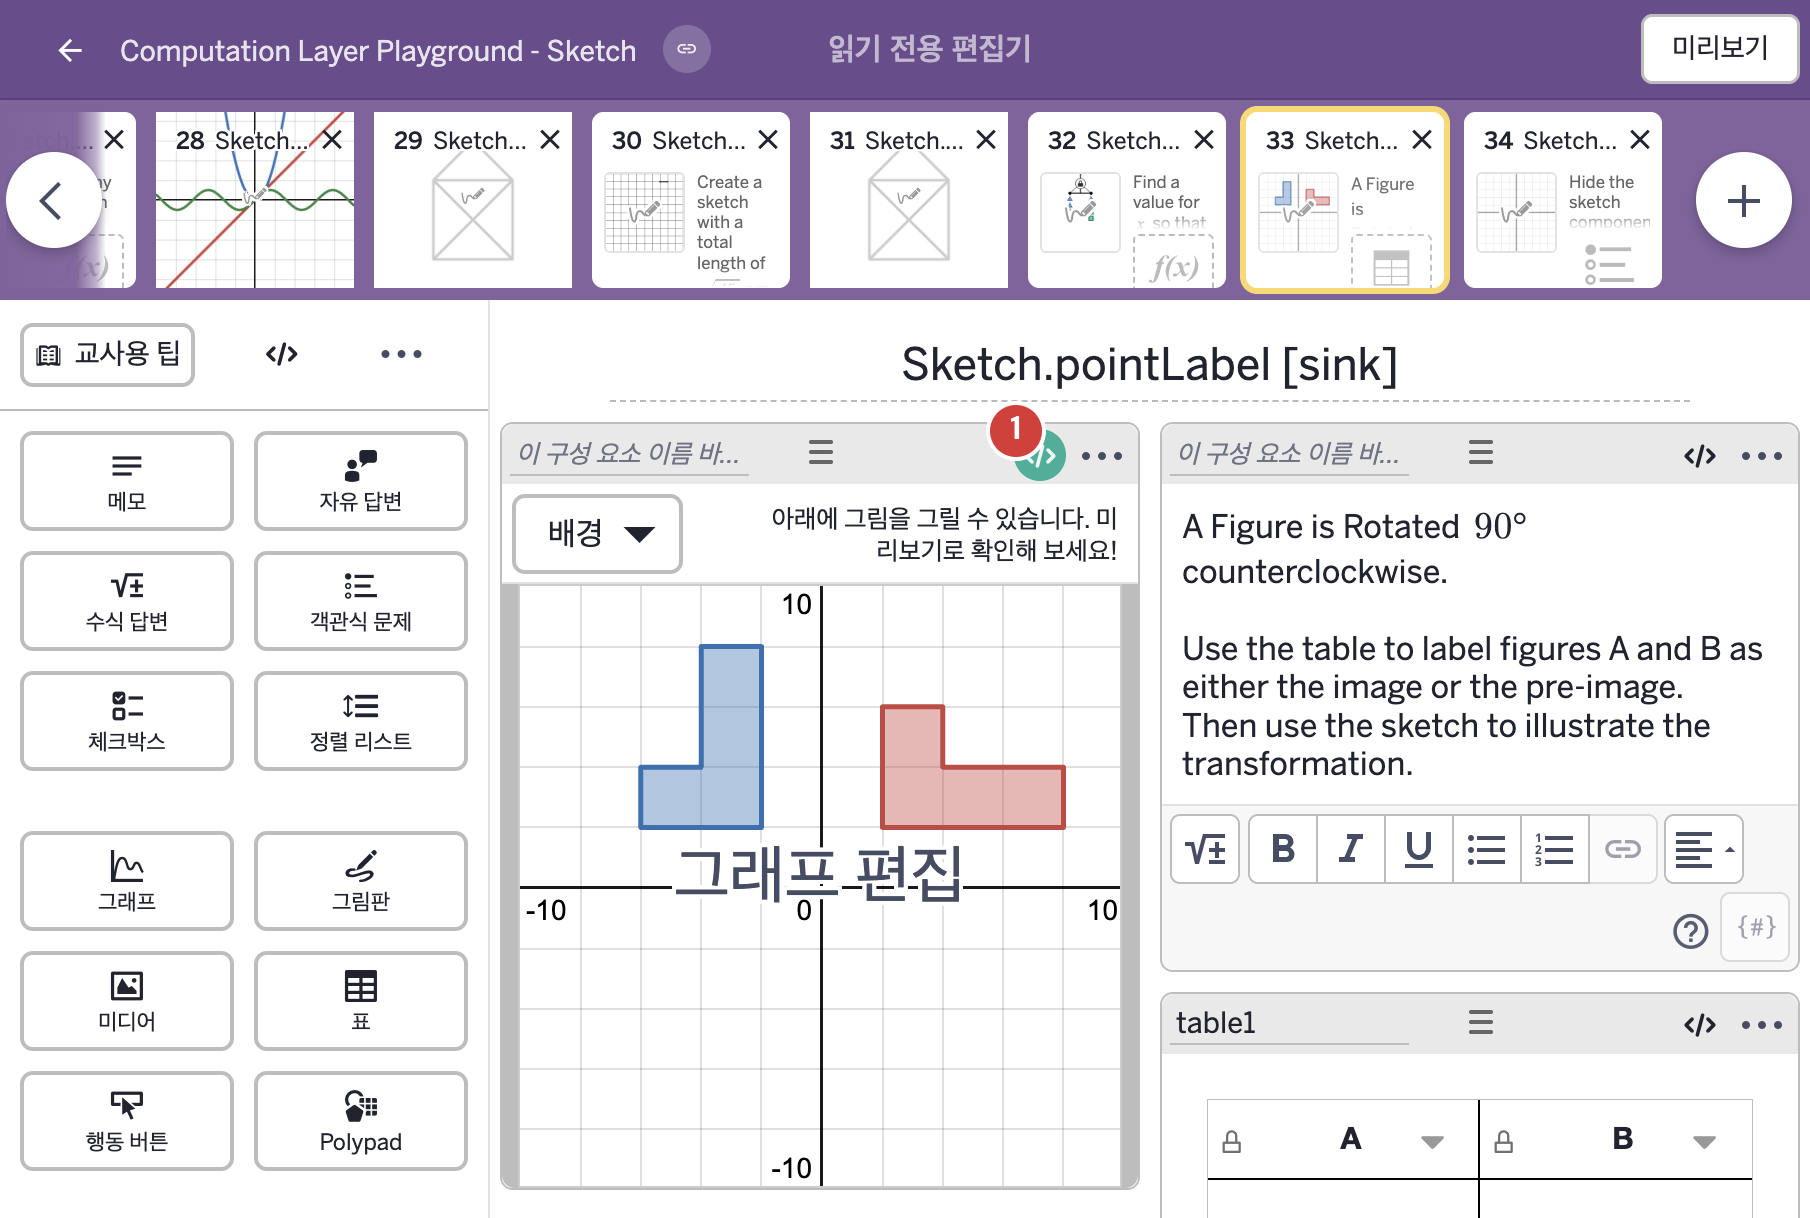Switch to screen 30 Sketch tab
1810x1218 pixels.
[691, 200]
